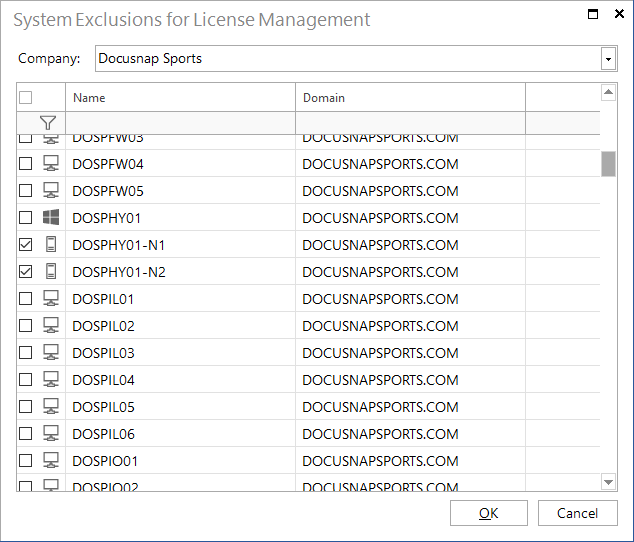634x542 pixels.
Task: Check the DOSPFW05 checkbox
Action: tap(25, 191)
